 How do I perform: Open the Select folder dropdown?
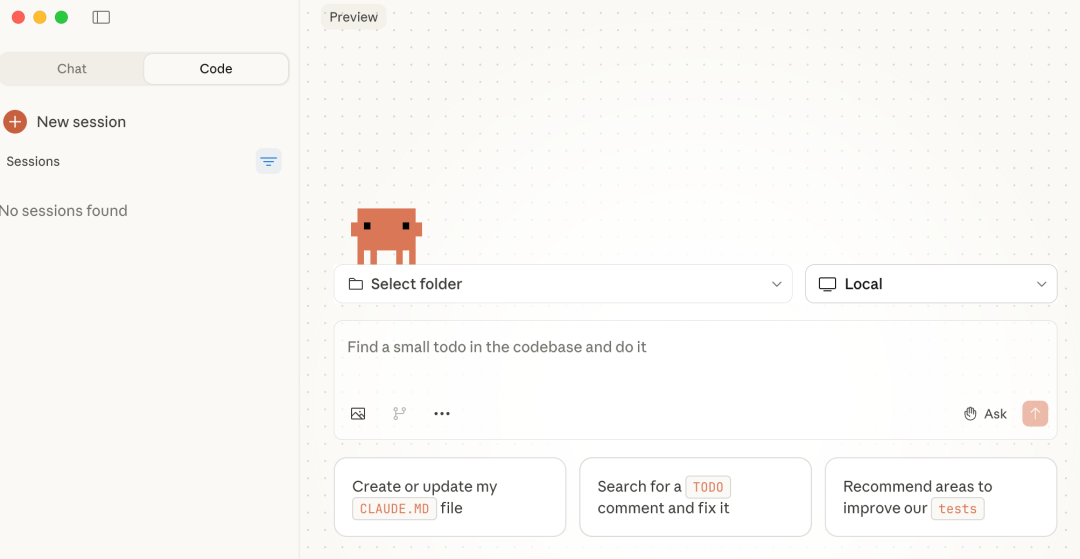[563, 284]
